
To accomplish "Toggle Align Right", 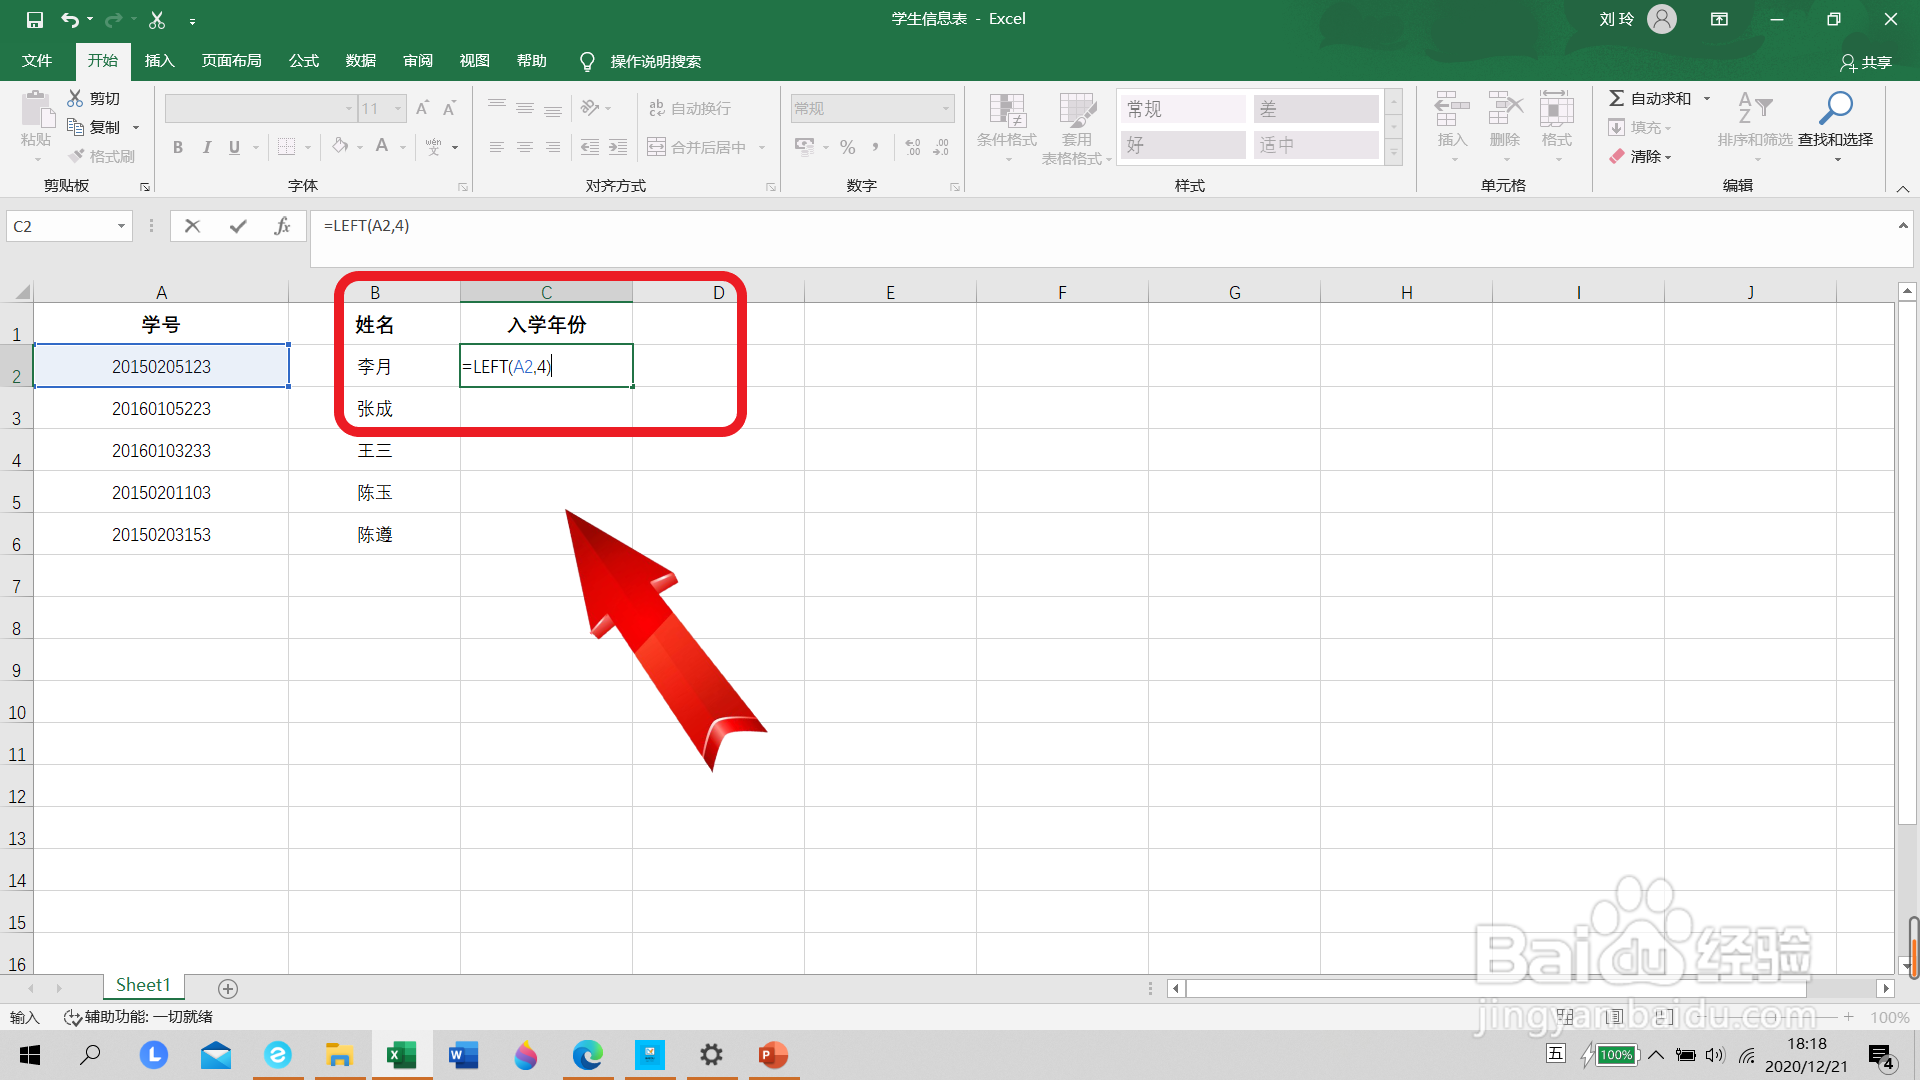I will point(553,147).
